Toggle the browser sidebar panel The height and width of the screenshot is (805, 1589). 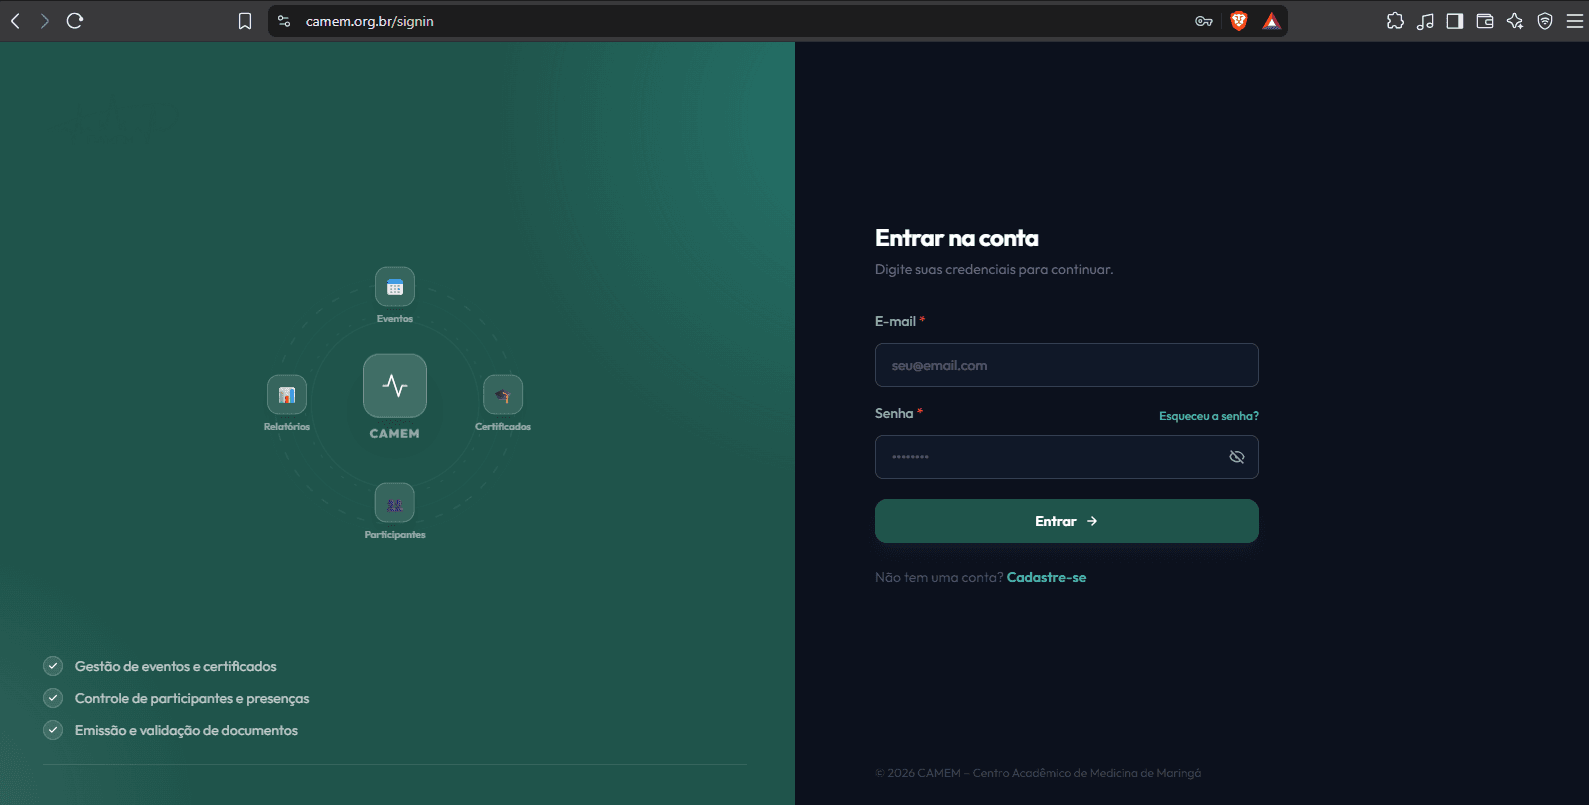click(x=1455, y=21)
